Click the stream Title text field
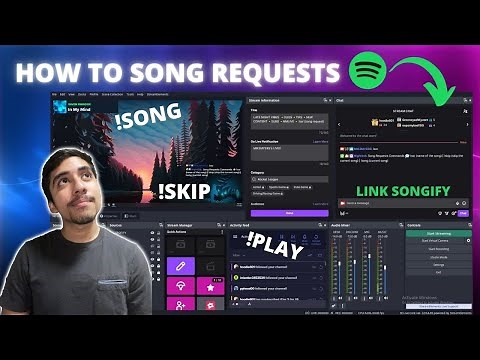This screenshot has height=360, width=480. (x=289, y=122)
